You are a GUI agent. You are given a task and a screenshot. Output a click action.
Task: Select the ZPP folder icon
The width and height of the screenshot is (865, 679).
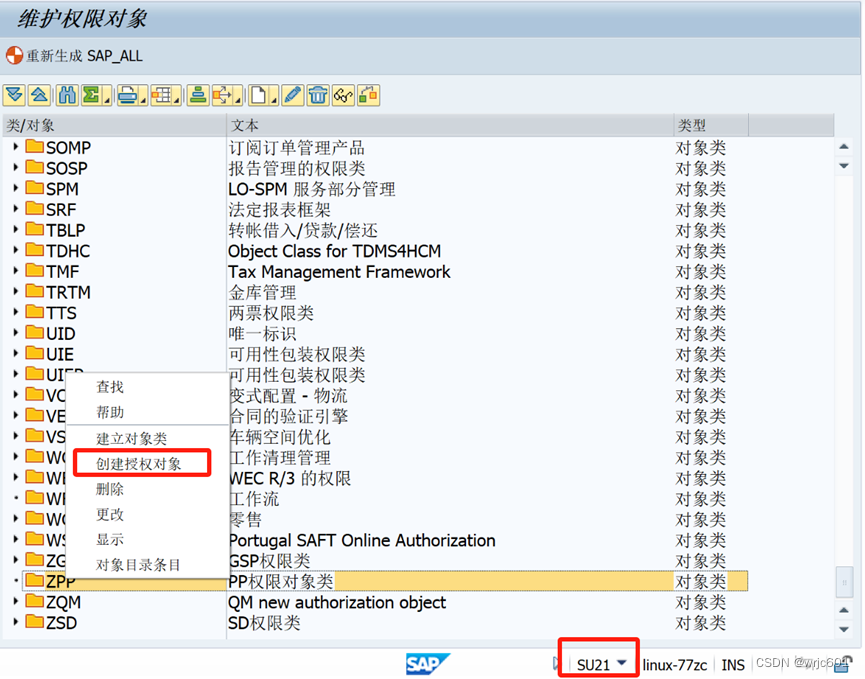point(35,580)
